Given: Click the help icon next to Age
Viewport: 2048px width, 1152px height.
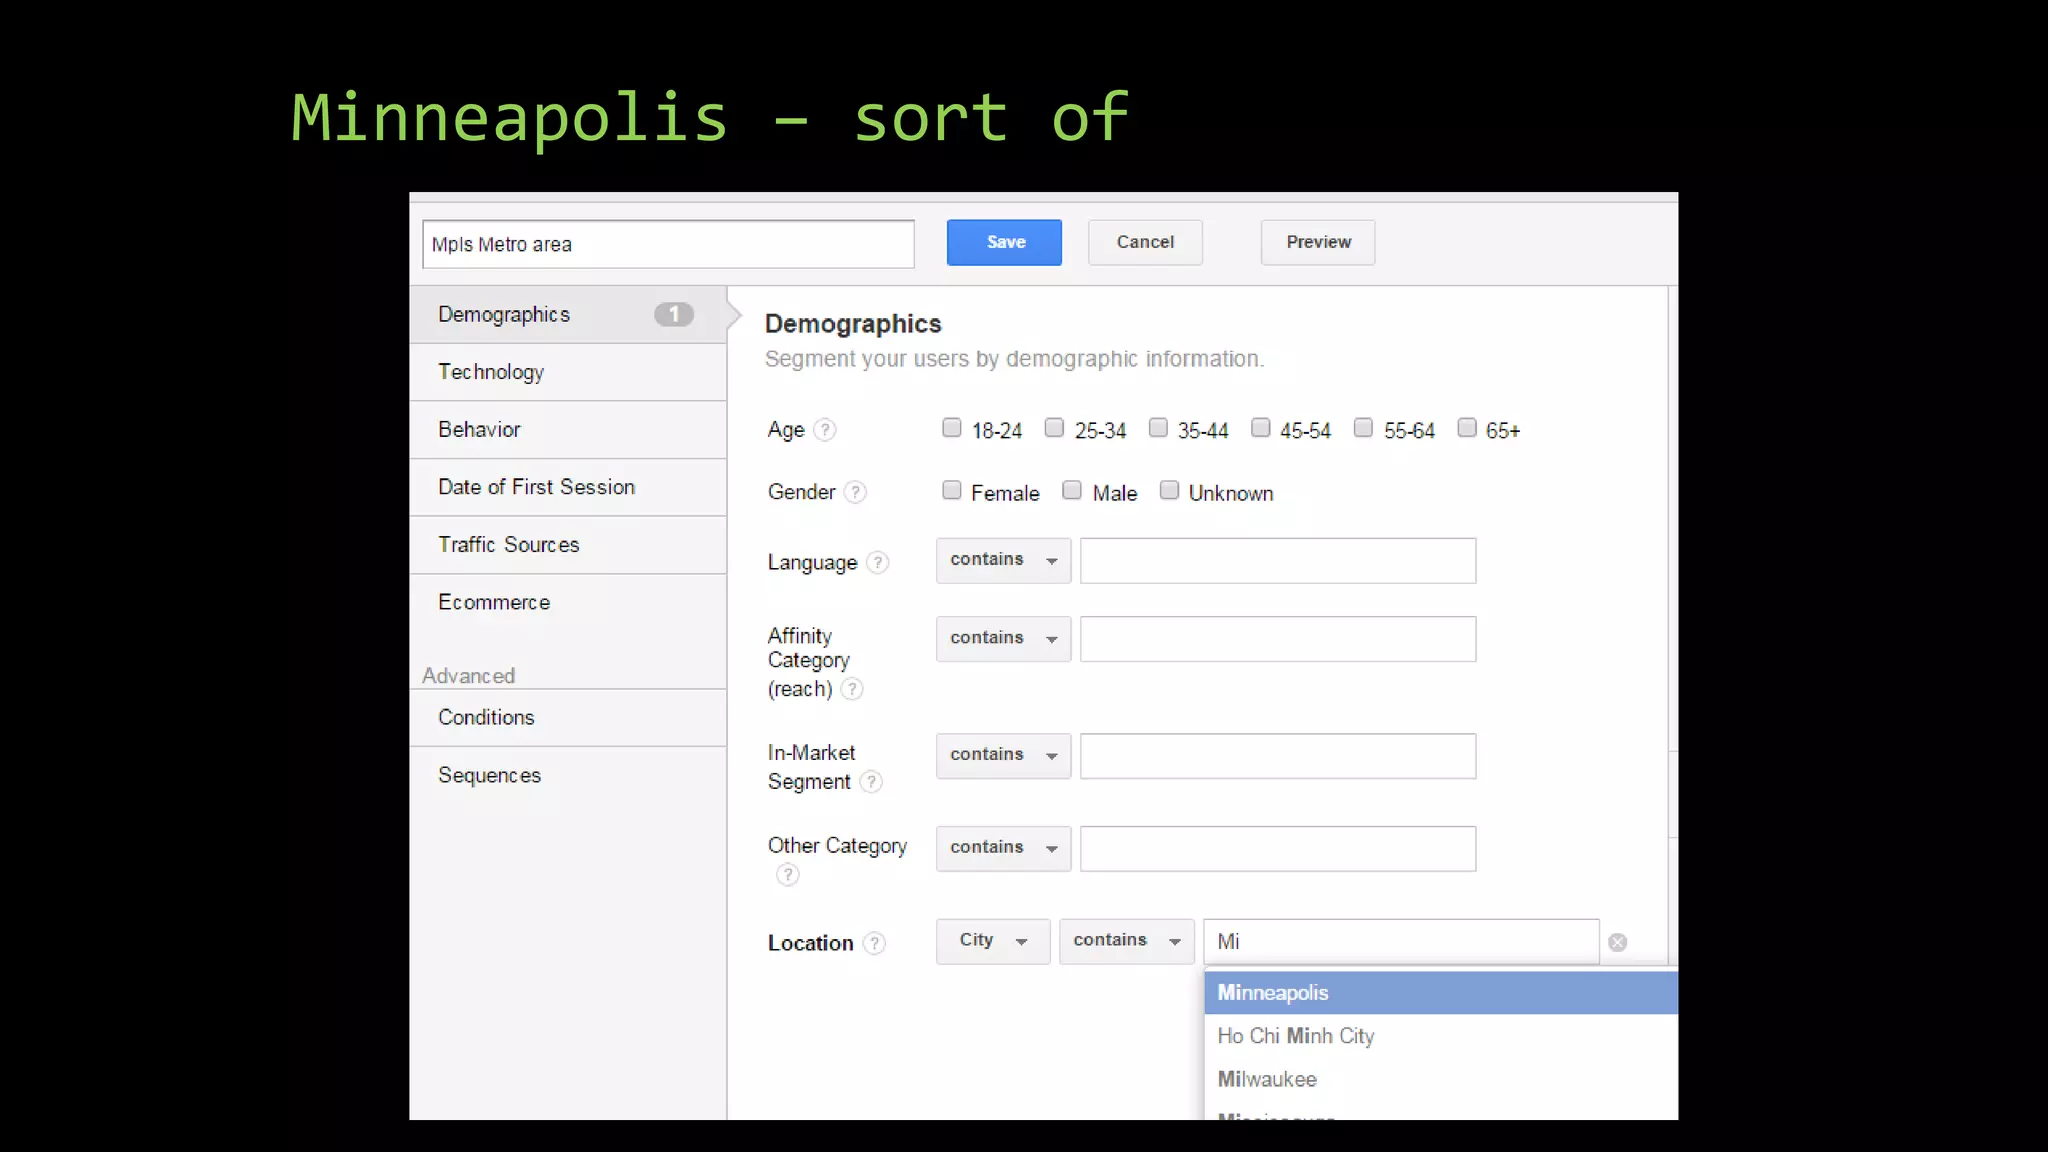Looking at the screenshot, I should pyautogui.click(x=824, y=430).
